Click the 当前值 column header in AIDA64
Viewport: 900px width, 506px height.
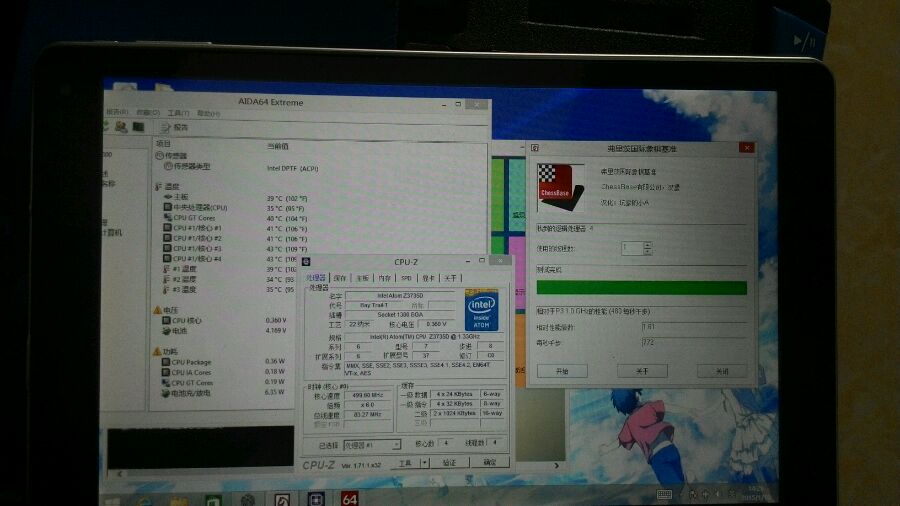tap(278, 146)
